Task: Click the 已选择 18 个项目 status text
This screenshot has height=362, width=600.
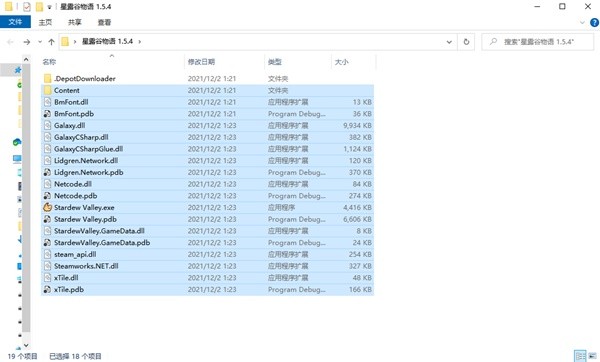Action: [75, 356]
